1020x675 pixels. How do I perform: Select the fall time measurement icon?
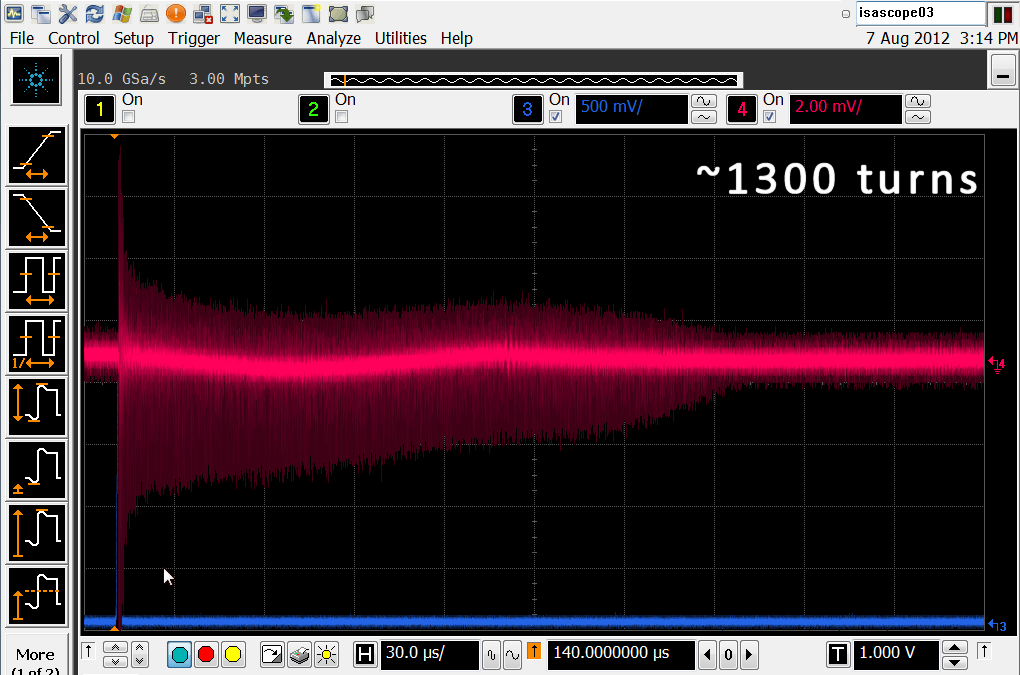click(37, 219)
